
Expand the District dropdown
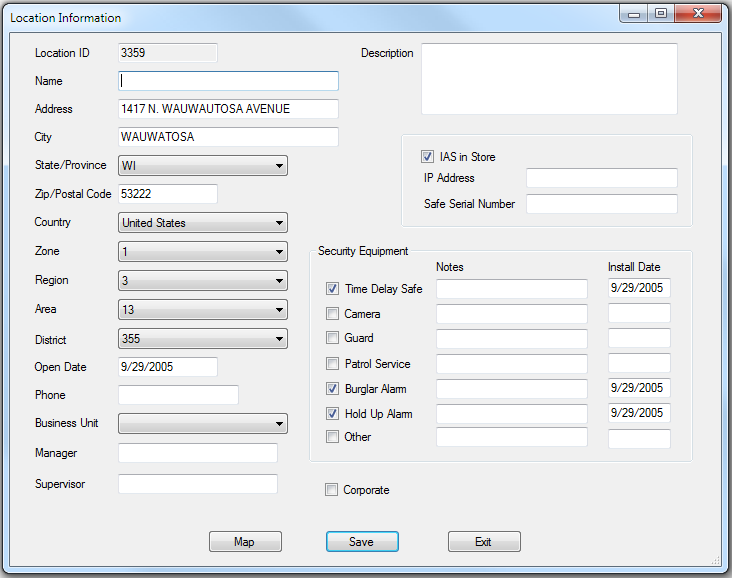pos(203,340)
